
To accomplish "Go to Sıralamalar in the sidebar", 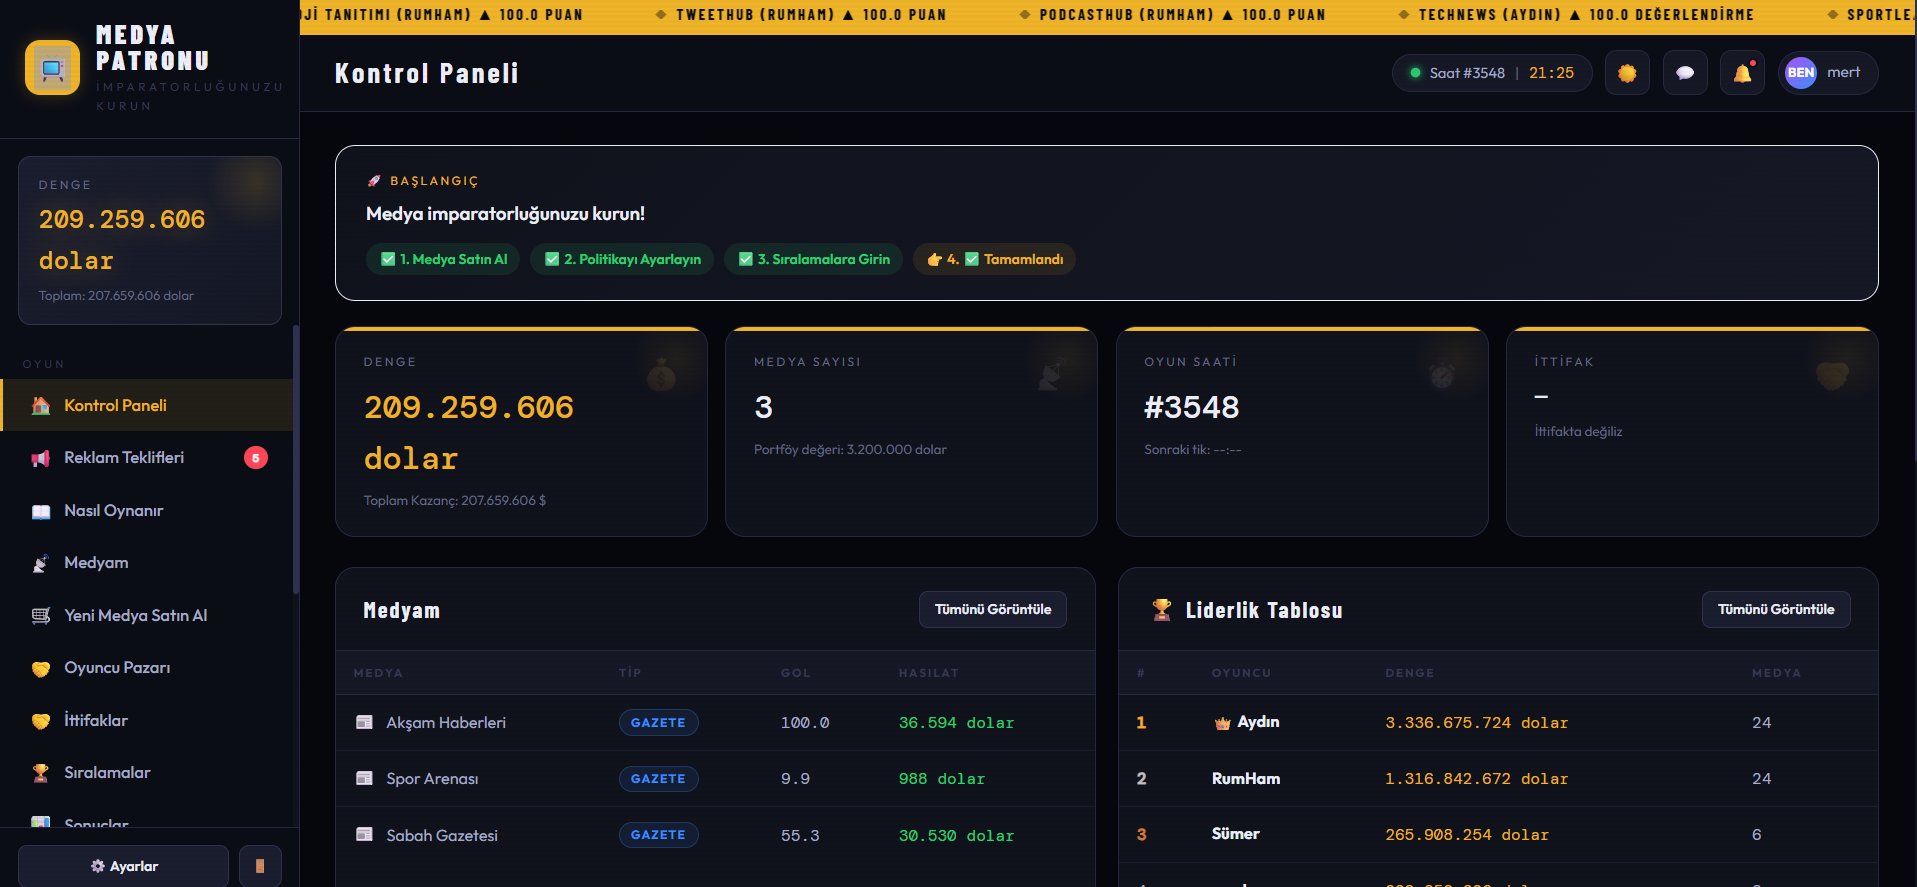I will (147, 773).
